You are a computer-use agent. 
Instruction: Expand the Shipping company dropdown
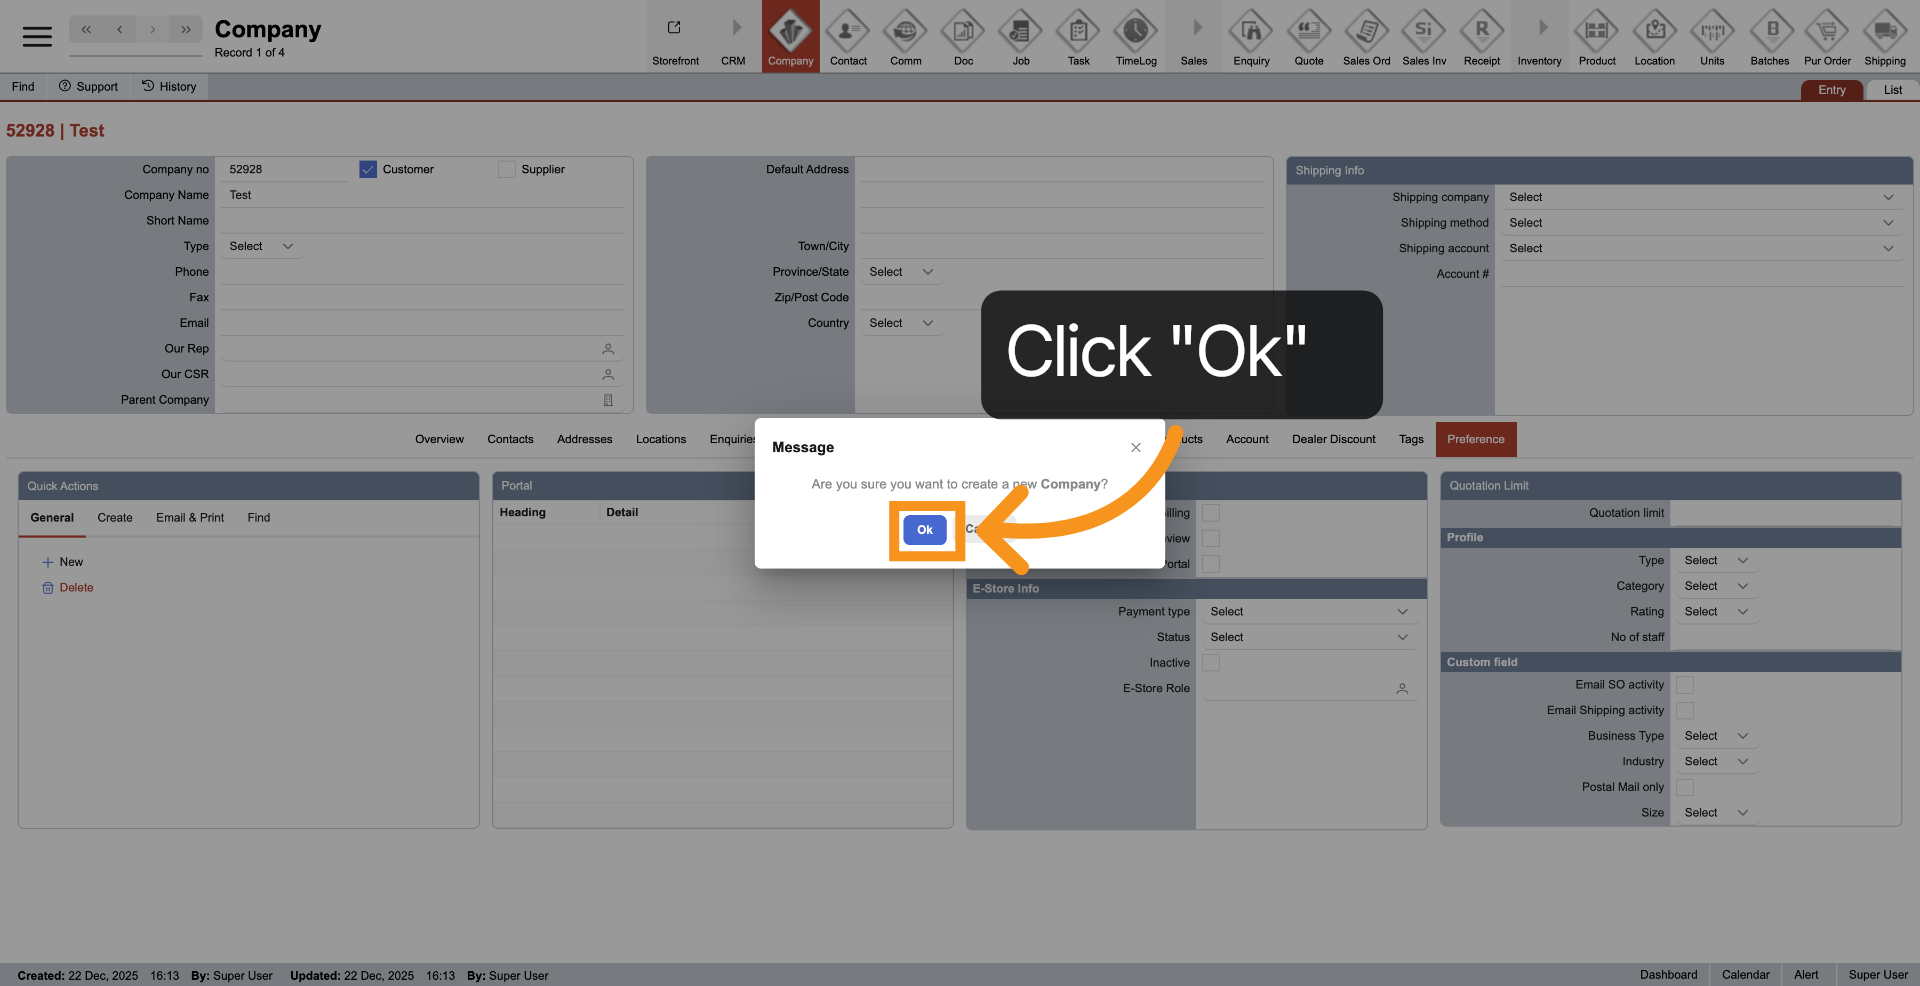(x=1700, y=198)
